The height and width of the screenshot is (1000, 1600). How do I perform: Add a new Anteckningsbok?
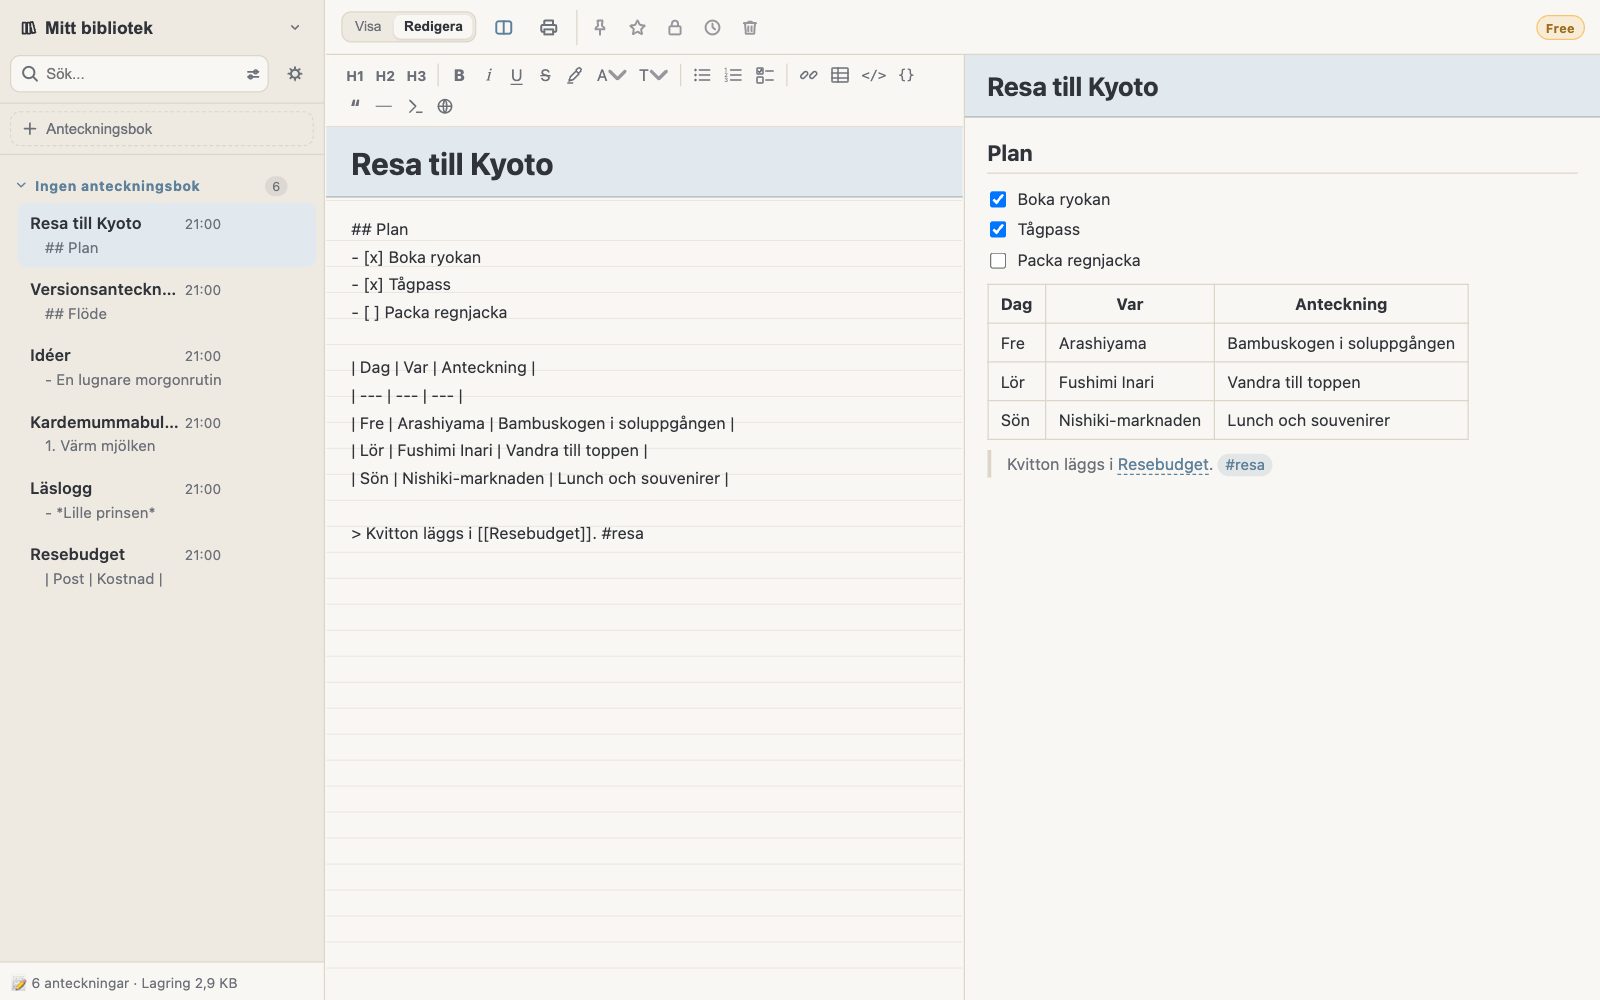click(162, 129)
